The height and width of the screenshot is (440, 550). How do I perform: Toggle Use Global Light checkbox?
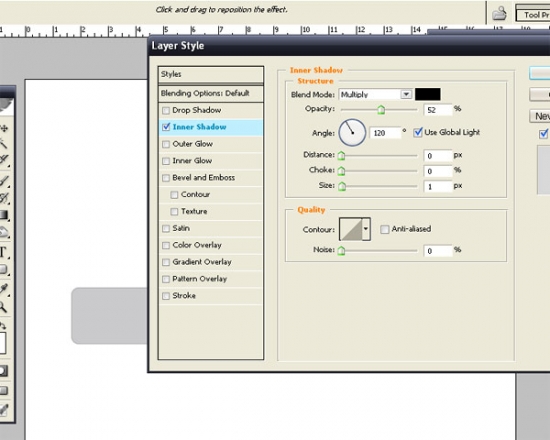[x=417, y=132]
